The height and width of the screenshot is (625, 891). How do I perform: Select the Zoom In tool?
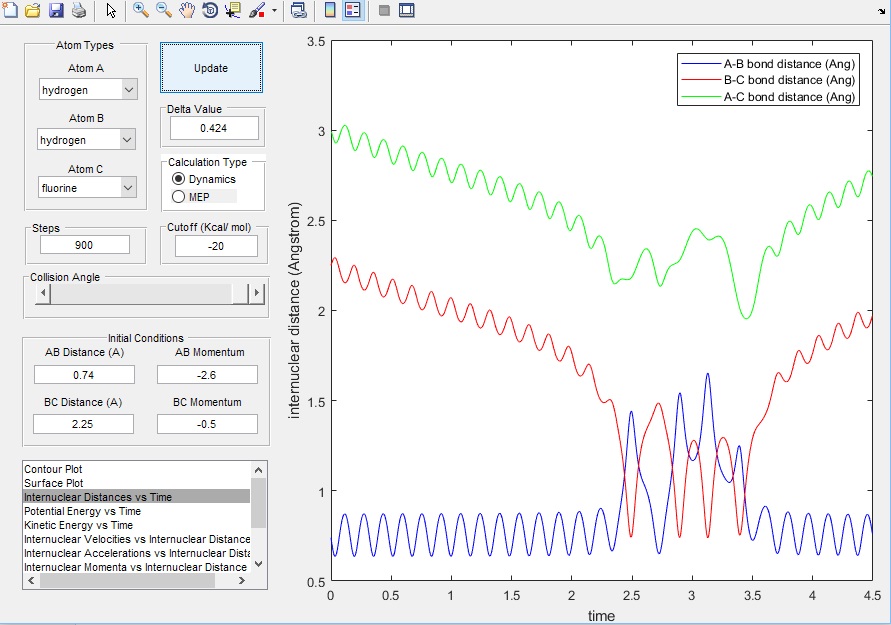coord(141,11)
